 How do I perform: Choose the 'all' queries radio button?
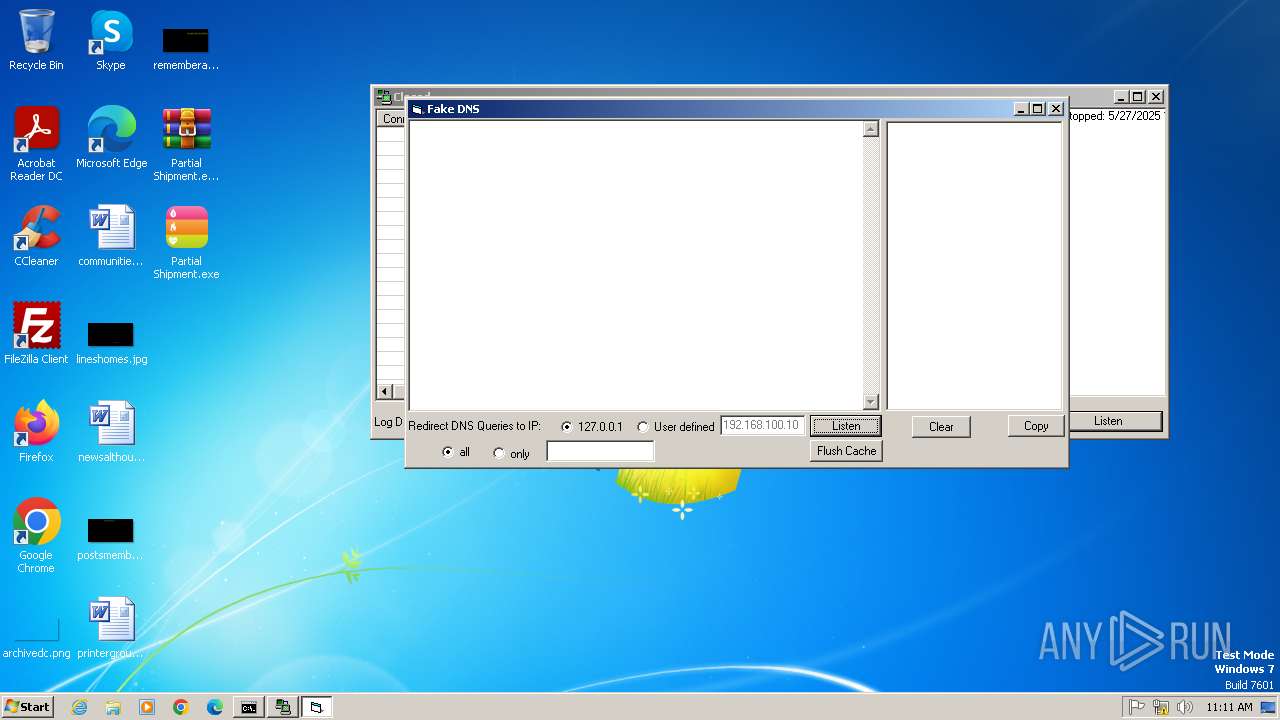click(447, 453)
